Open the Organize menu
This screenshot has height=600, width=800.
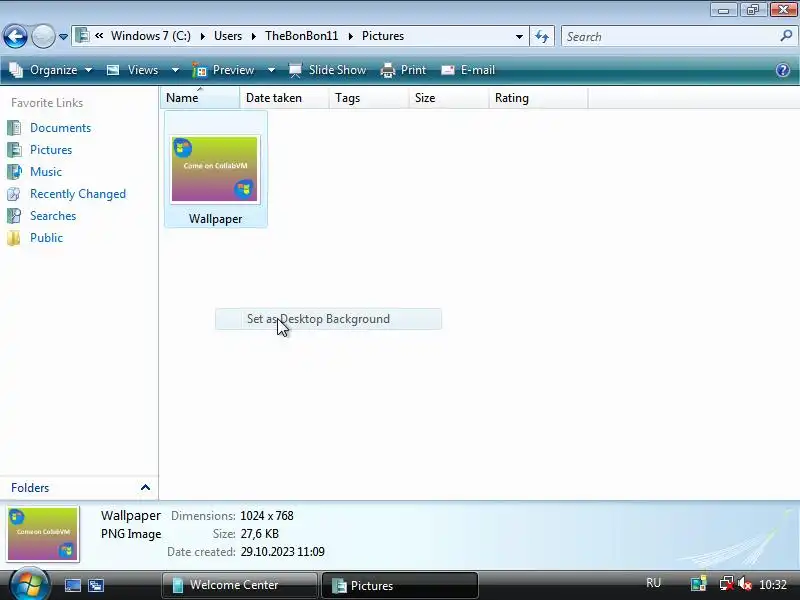53,70
